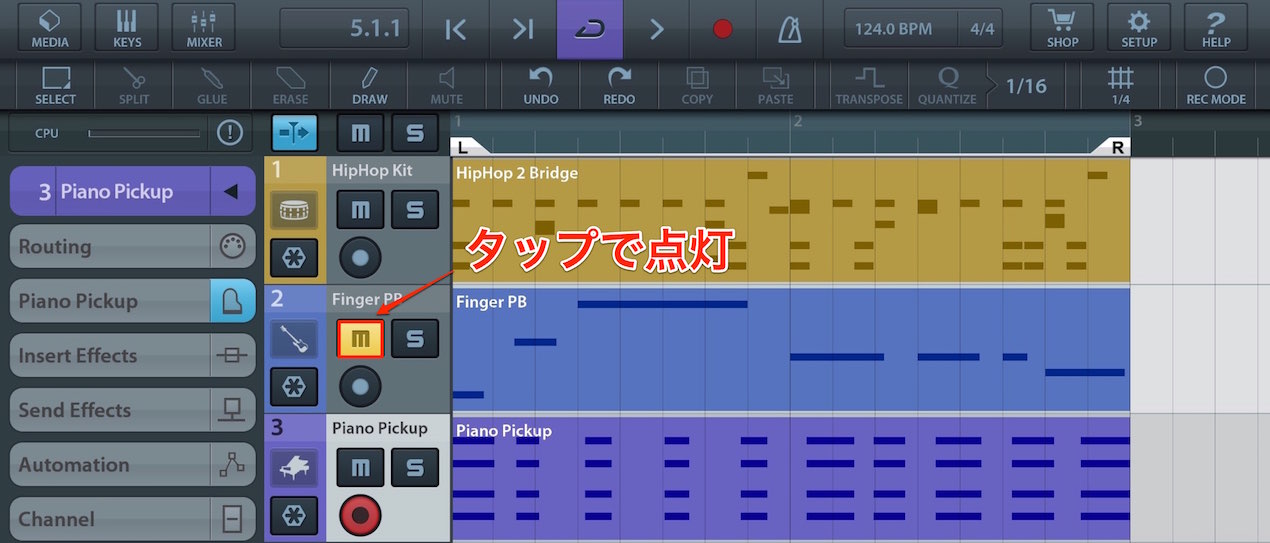
Task: Freeze the Piano Pickup track
Action: click(x=294, y=515)
